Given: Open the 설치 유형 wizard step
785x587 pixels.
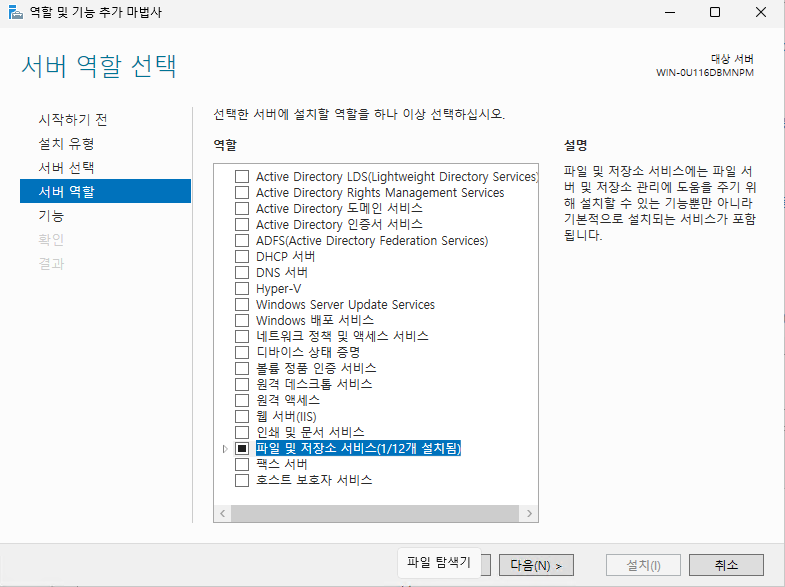Looking at the screenshot, I should point(67,144).
